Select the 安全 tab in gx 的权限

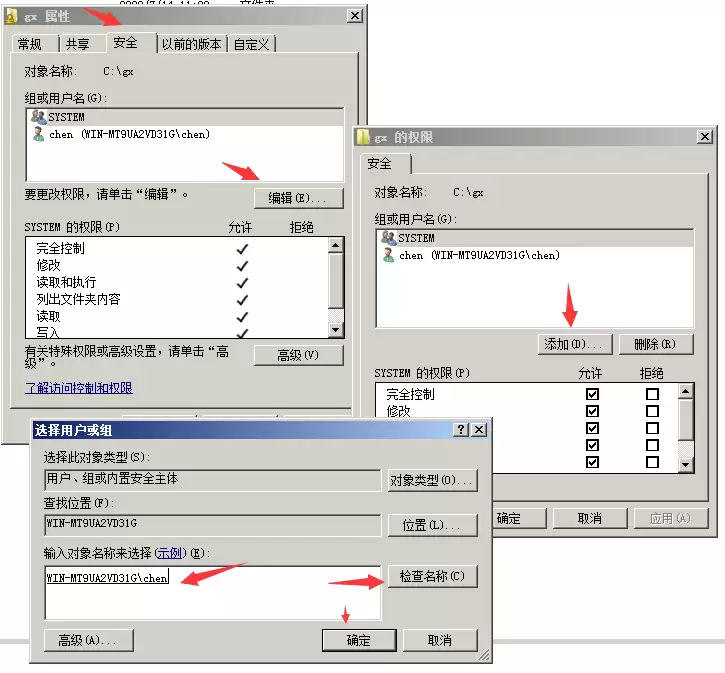[x=385, y=164]
